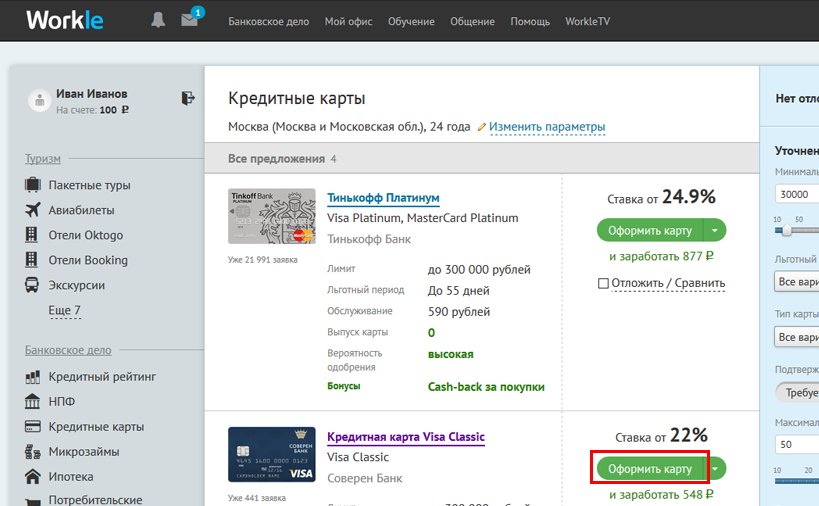The image size is (819, 506).
Task: Open Обучение menu
Action: coord(411,21)
